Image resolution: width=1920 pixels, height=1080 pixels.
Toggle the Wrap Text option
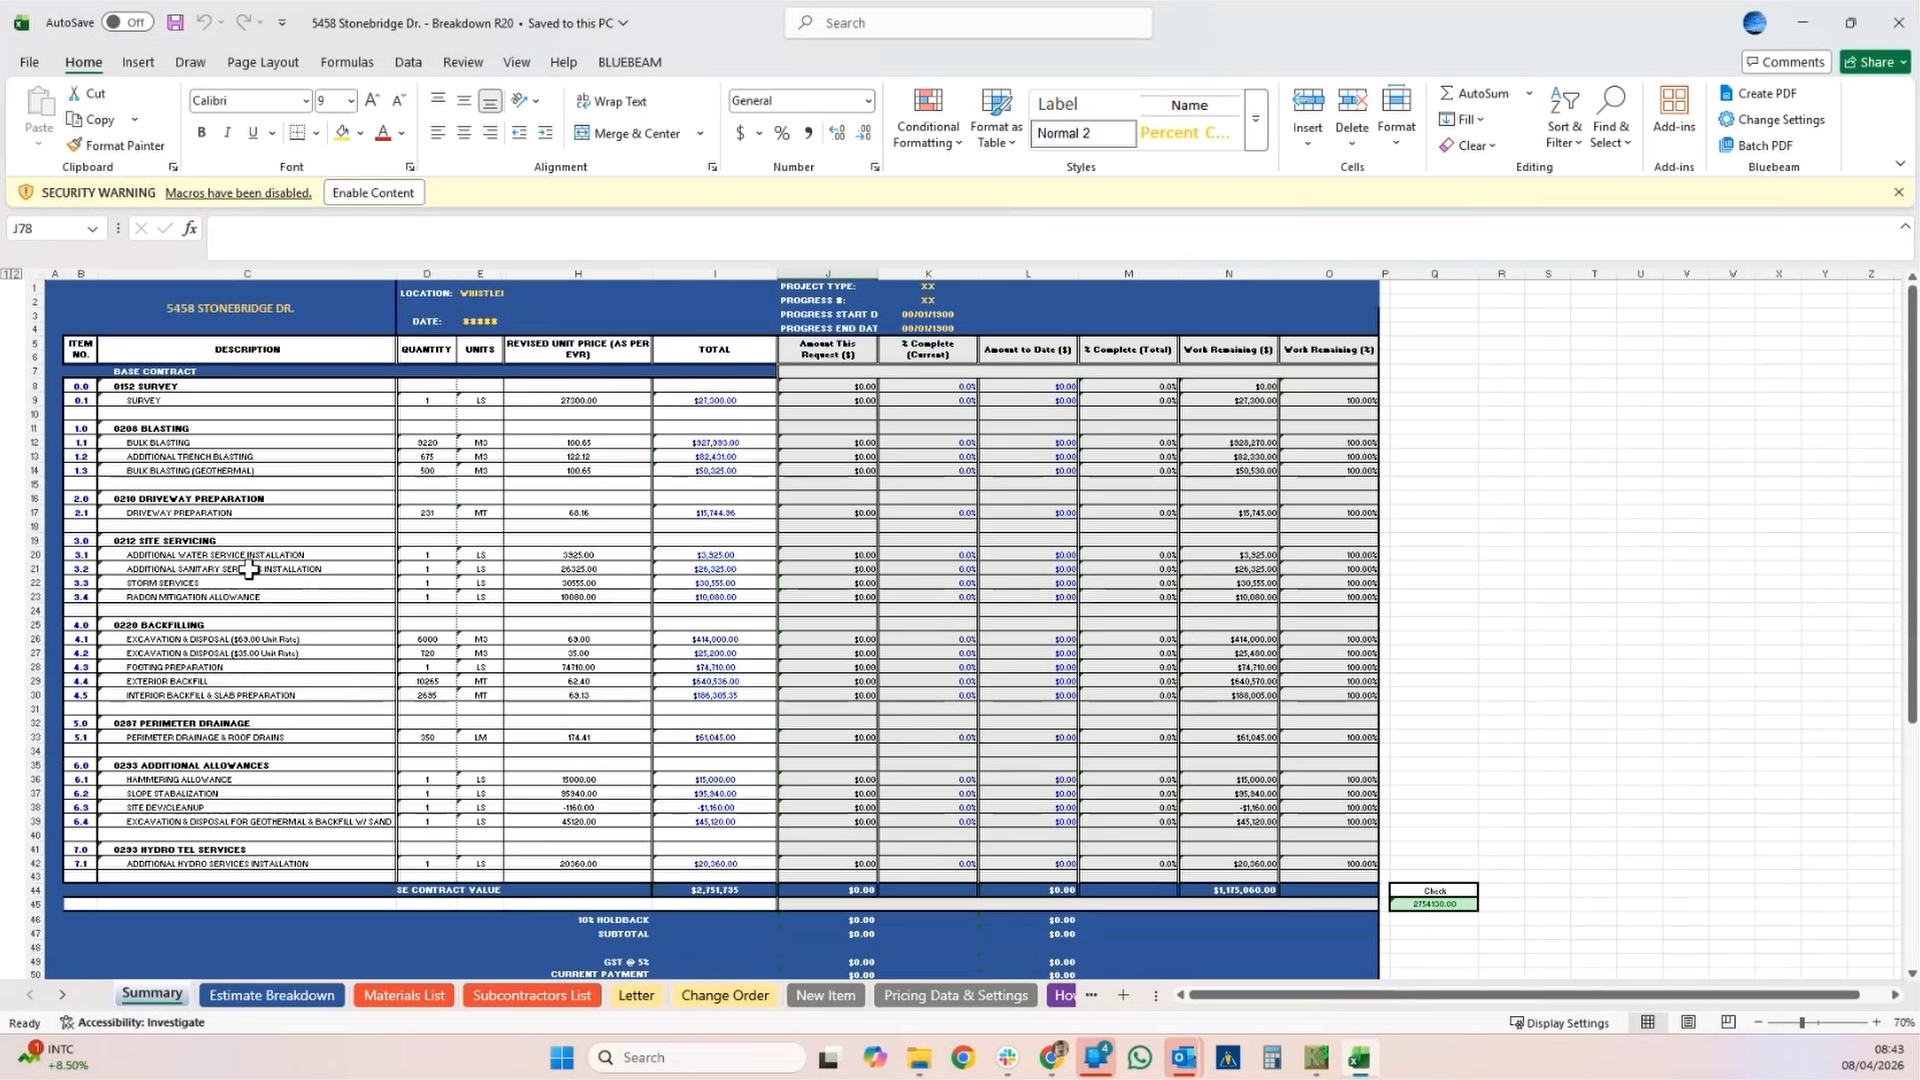(611, 101)
